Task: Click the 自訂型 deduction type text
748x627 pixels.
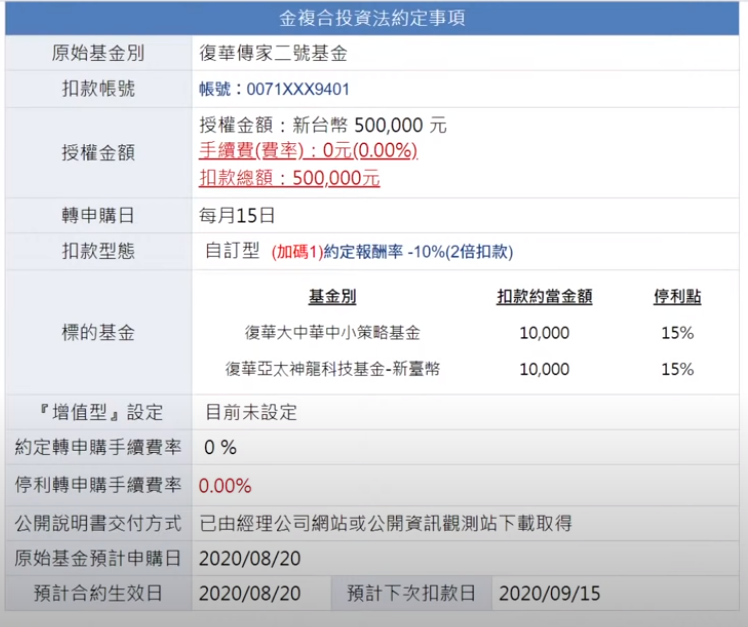Action: coord(232,251)
